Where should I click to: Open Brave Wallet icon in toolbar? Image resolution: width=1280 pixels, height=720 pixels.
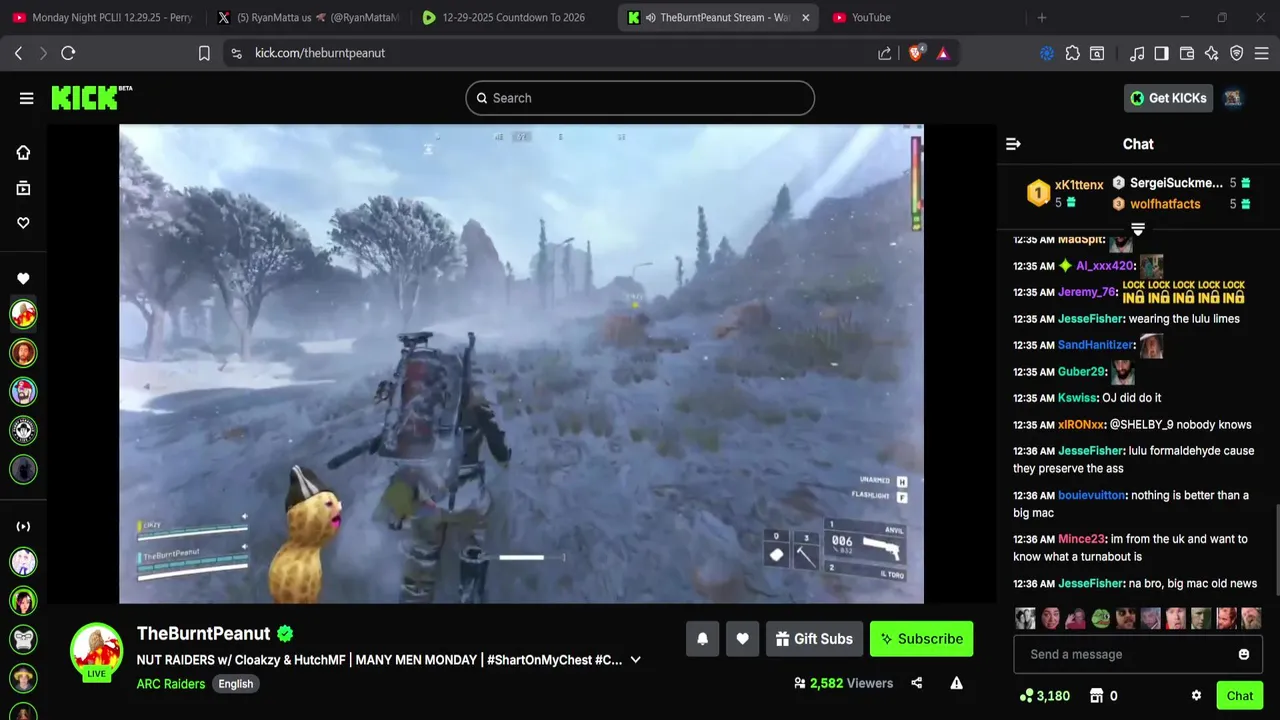coord(1187,53)
